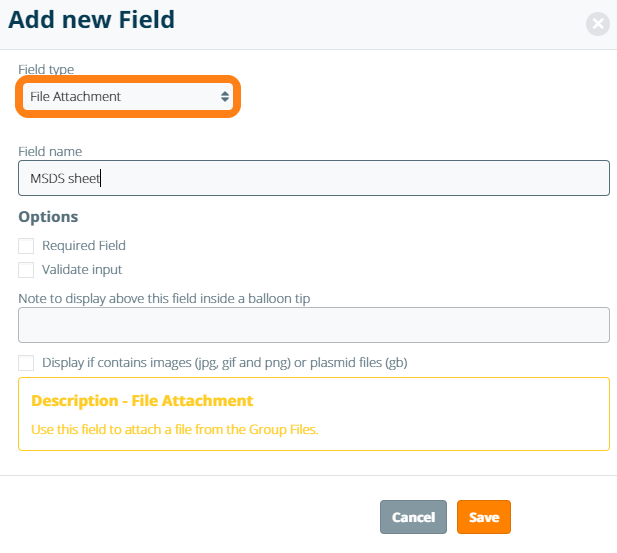Click the up-down arrows on Field type selector

pyautogui.click(x=225, y=97)
